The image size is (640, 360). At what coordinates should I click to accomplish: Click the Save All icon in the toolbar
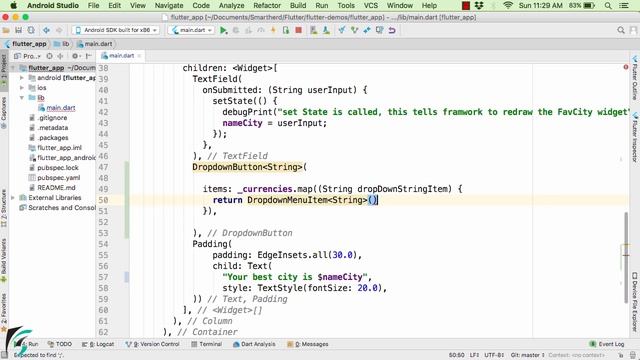(18, 30)
